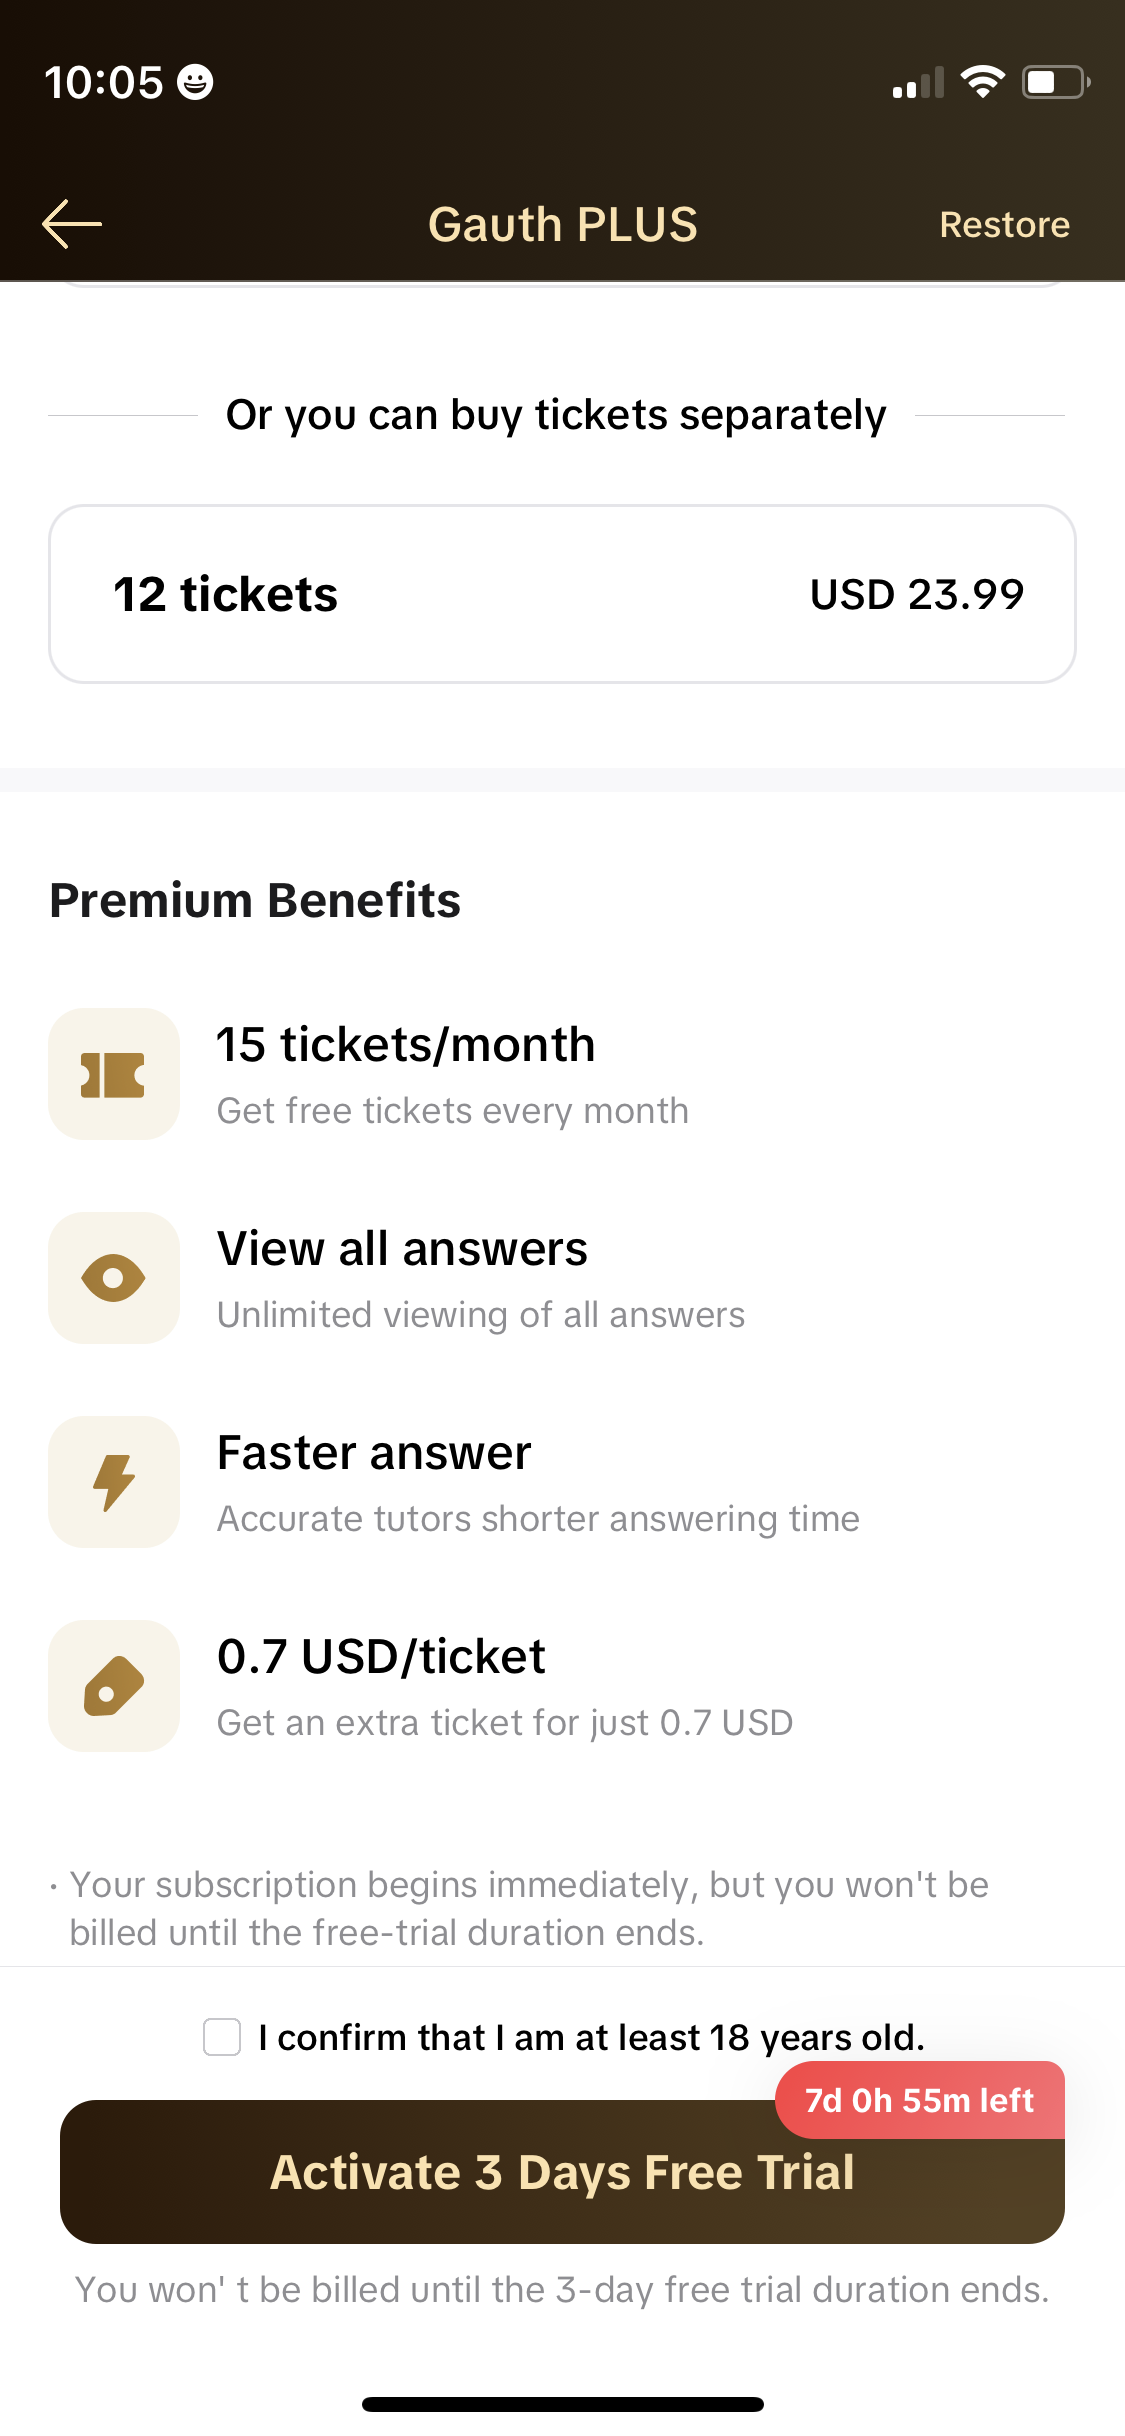Tap the Wi-Fi status icon
The width and height of the screenshot is (1125, 2436).
click(982, 82)
